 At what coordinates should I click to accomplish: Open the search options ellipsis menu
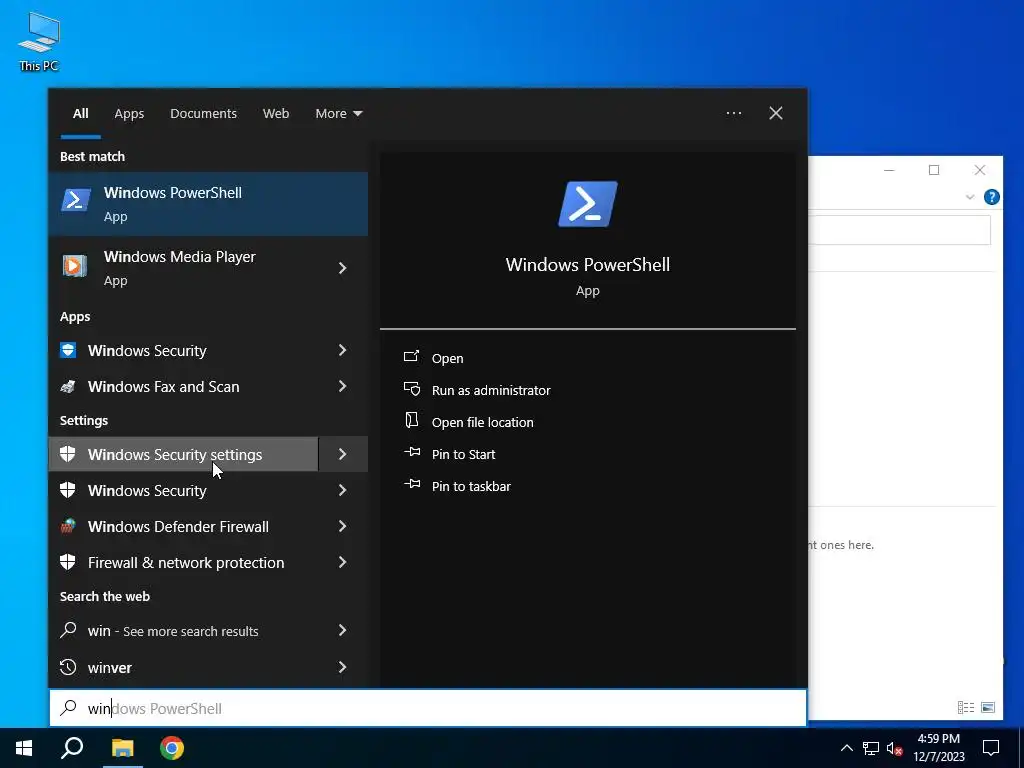(x=734, y=113)
